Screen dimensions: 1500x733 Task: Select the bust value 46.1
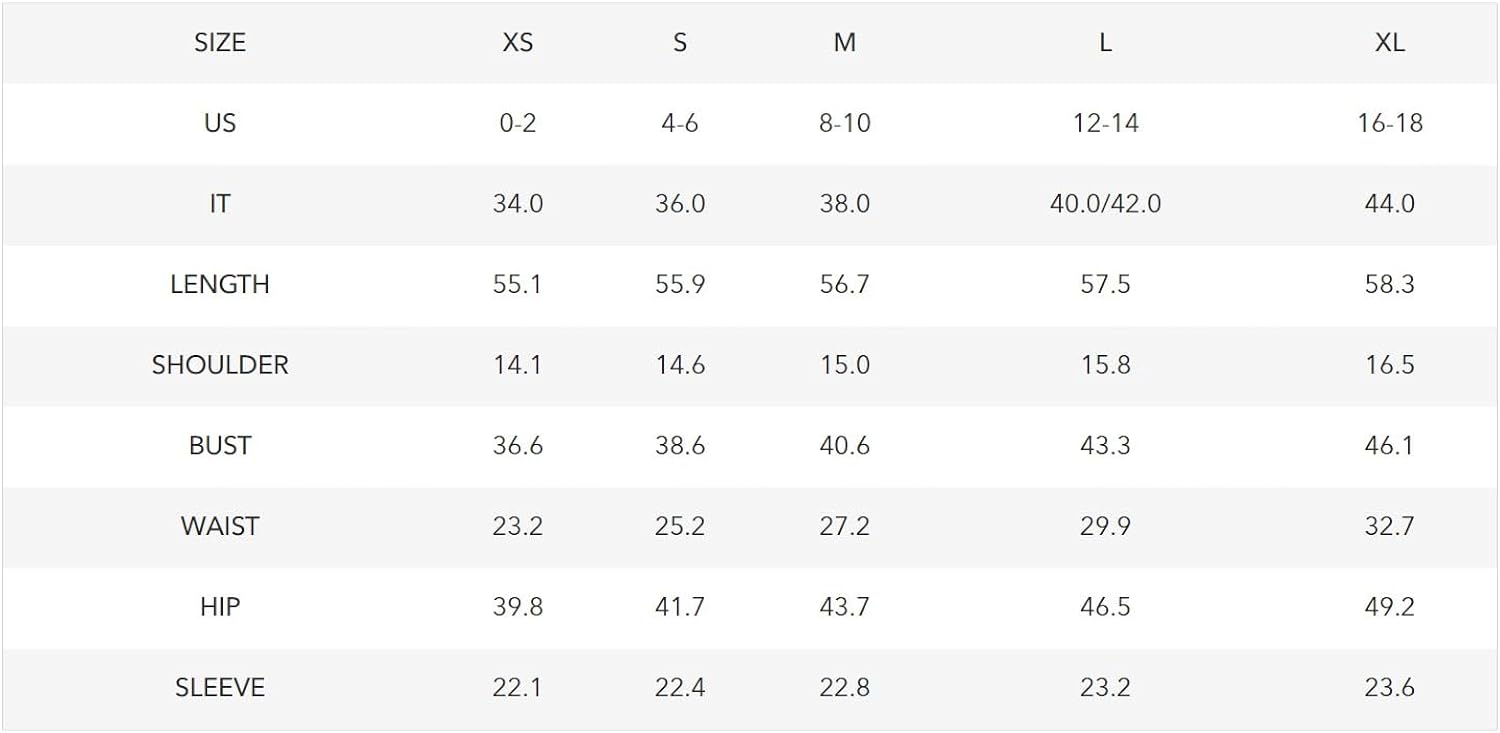tap(1390, 446)
